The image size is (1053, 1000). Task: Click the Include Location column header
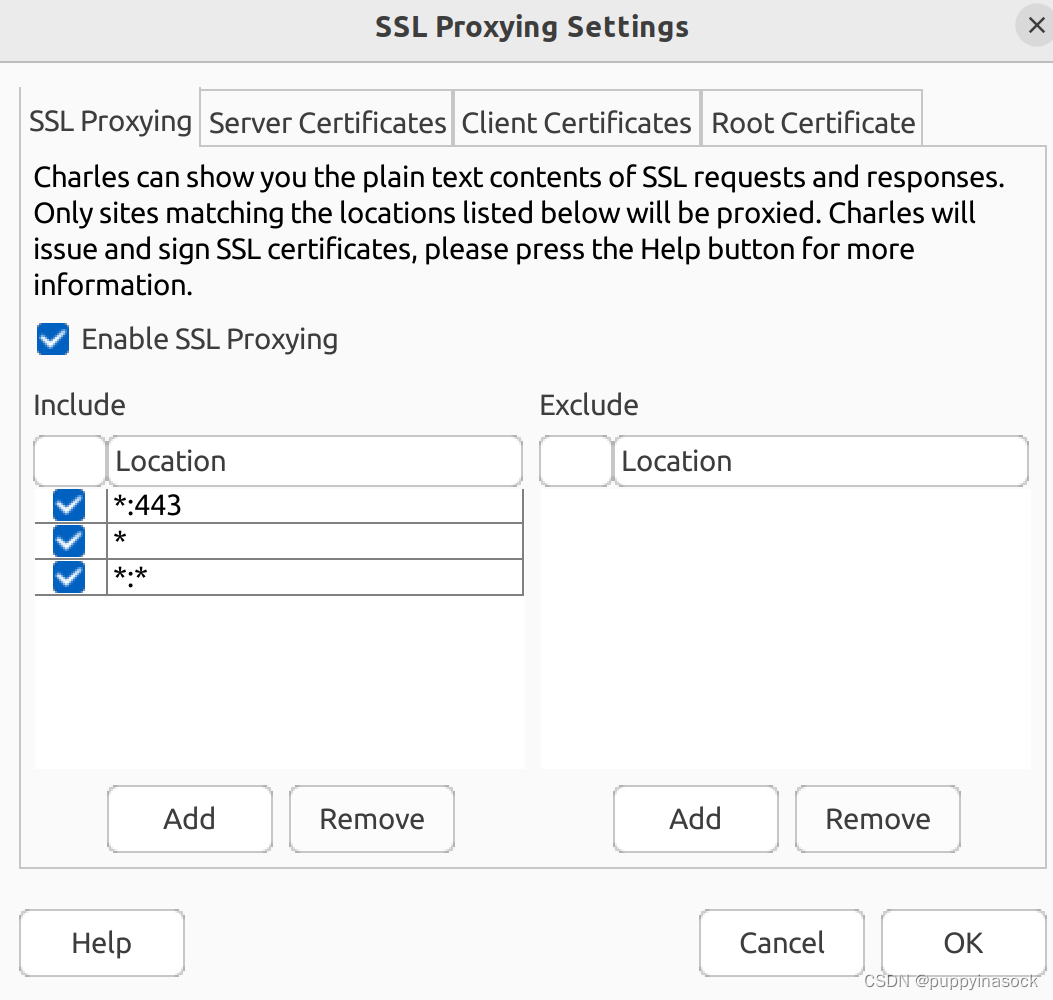point(314,461)
